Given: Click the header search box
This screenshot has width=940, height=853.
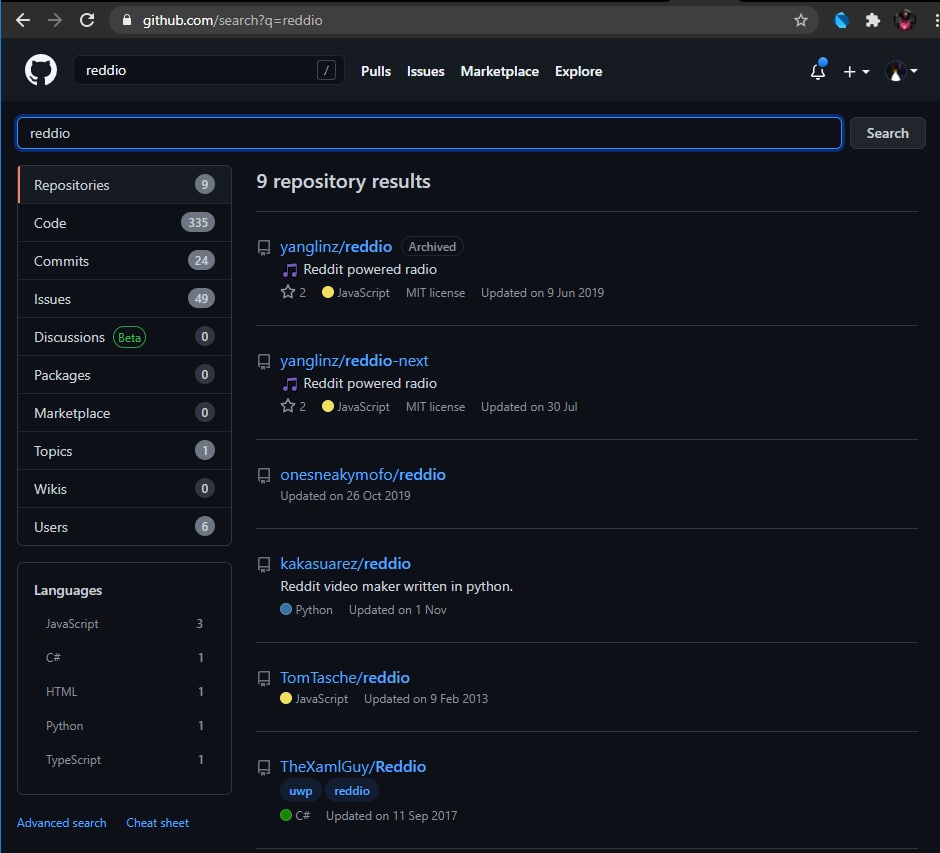Looking at the screenshot, I should [209, 70].
